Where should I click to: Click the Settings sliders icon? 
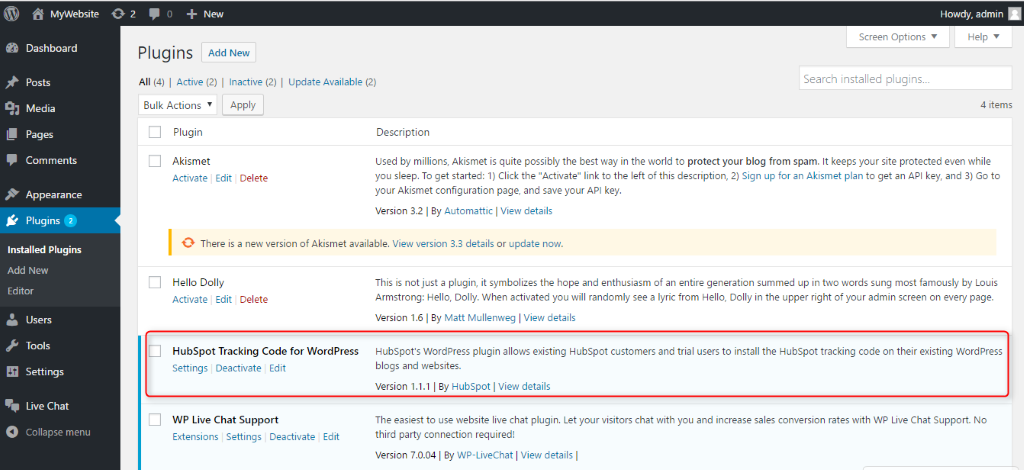(12, 372)
